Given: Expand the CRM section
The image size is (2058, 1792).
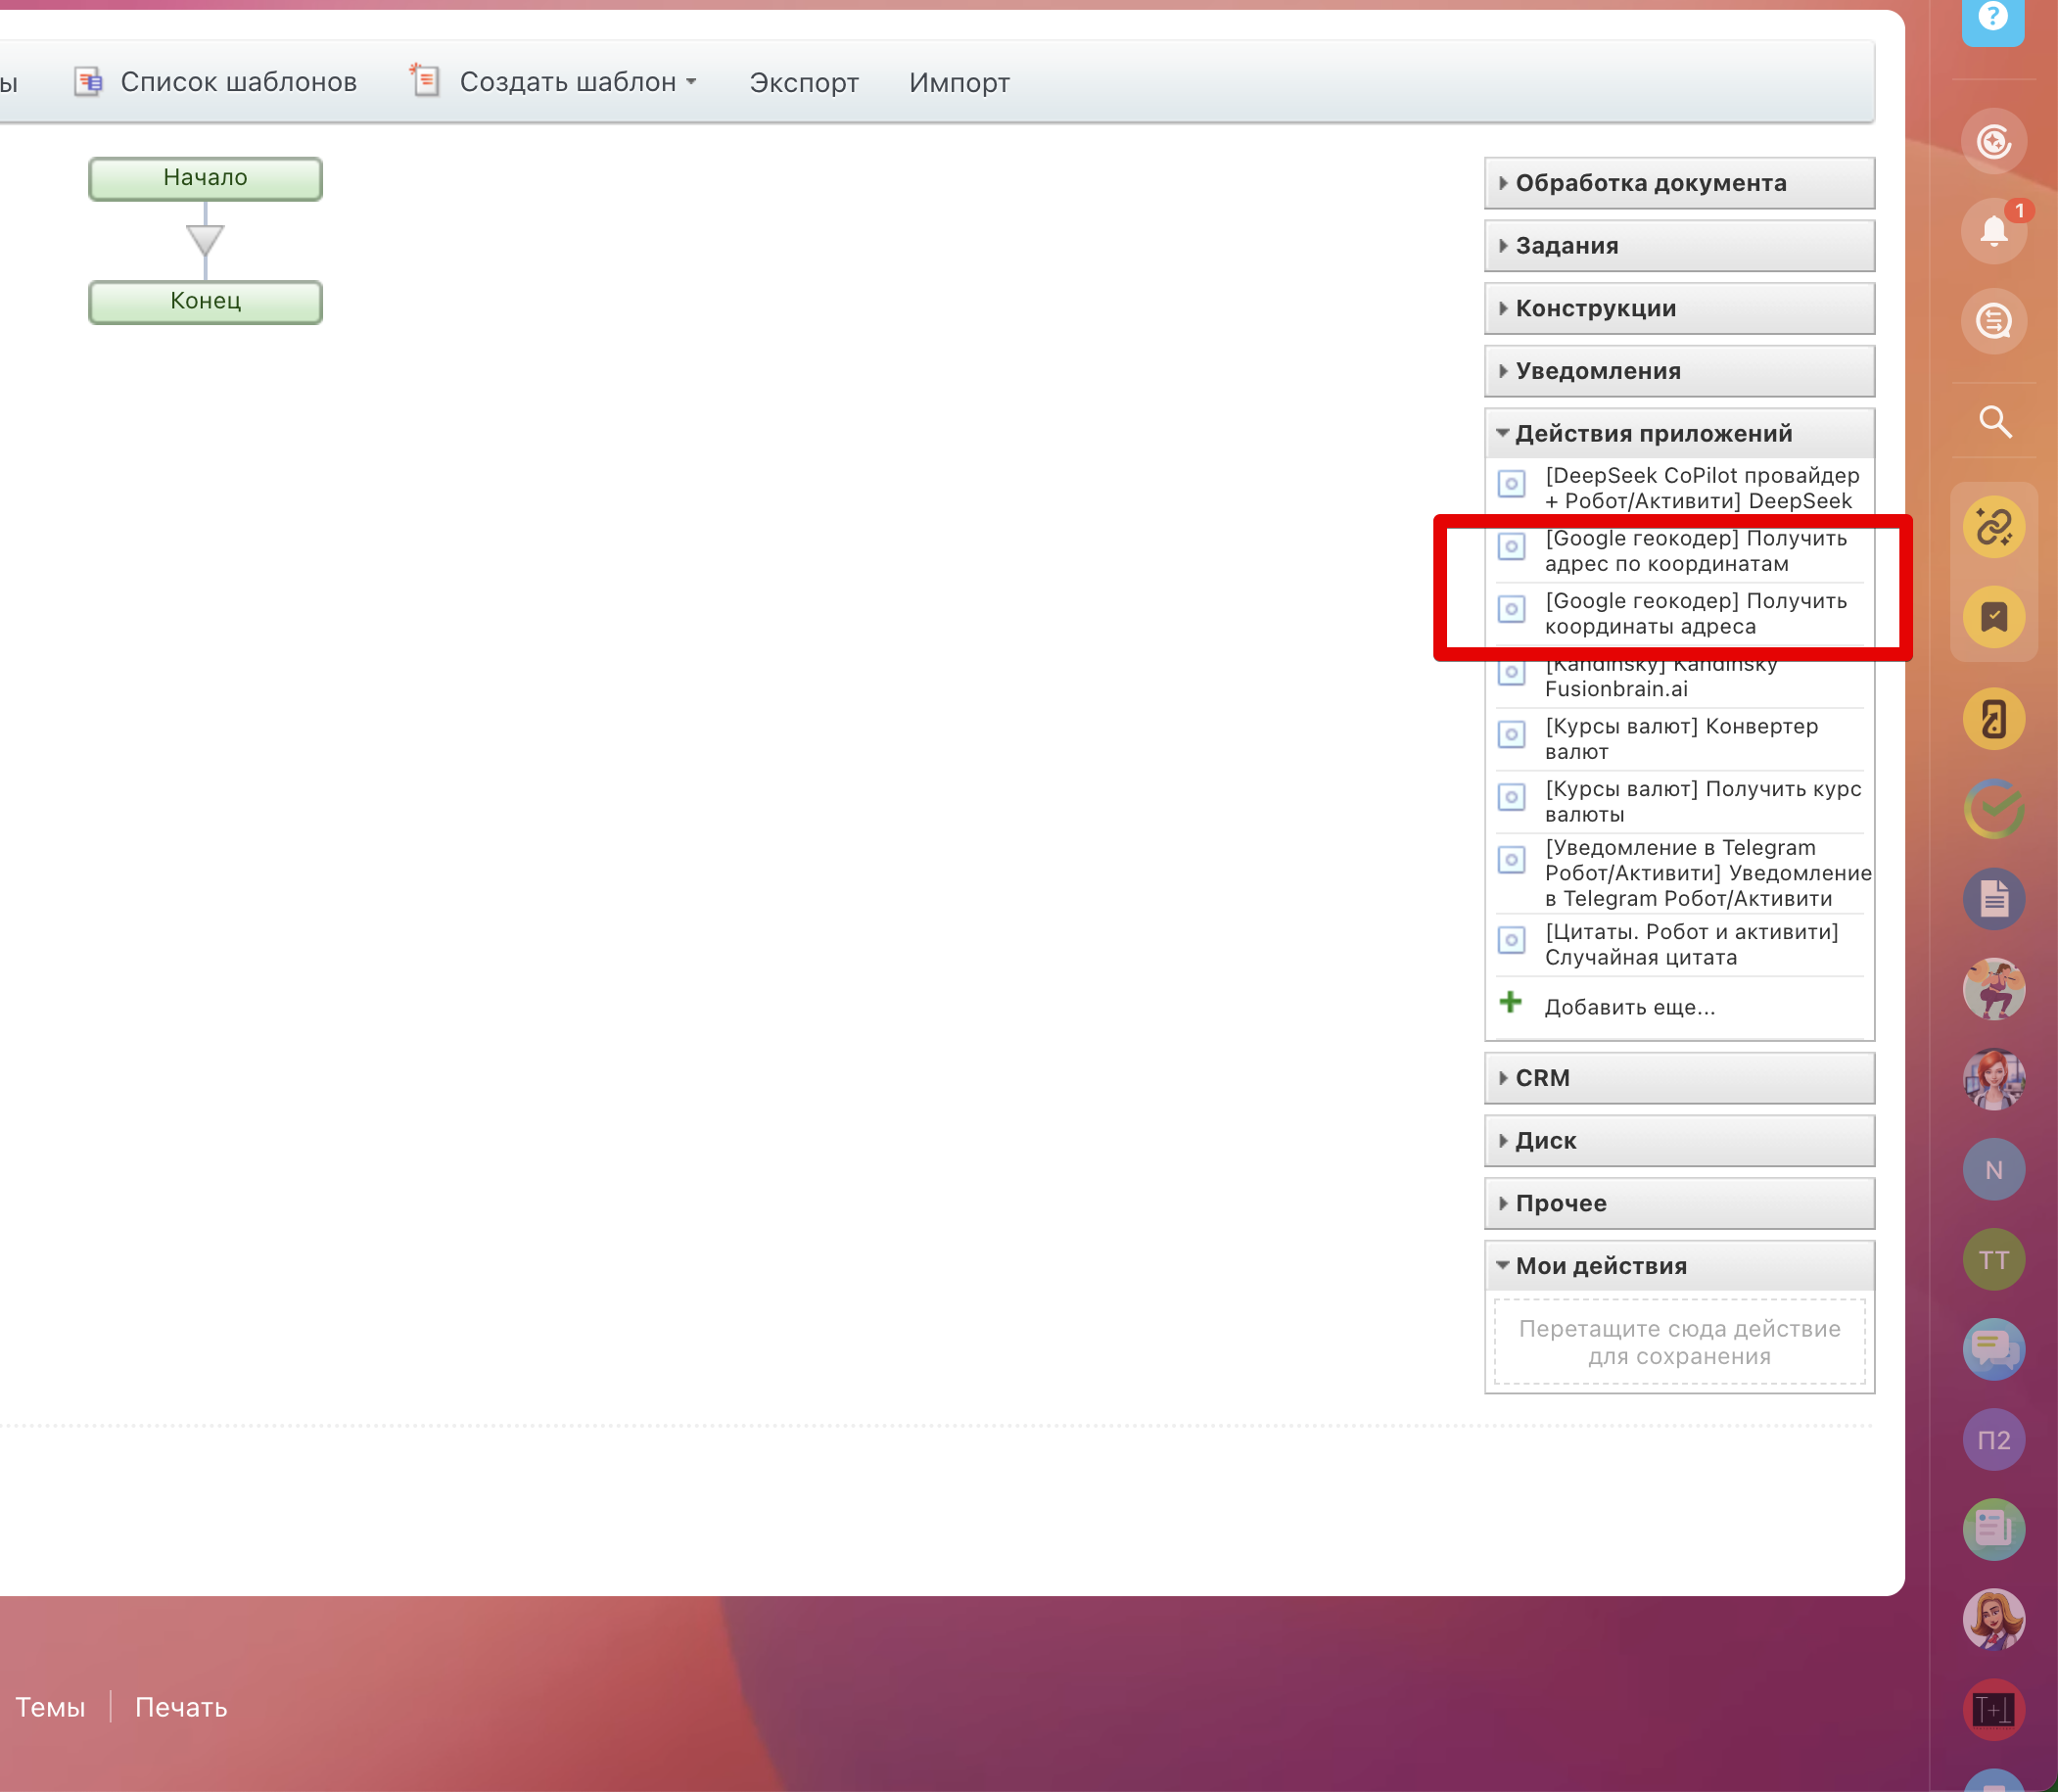Looking at the screenshot, I should (1542, 1078).
